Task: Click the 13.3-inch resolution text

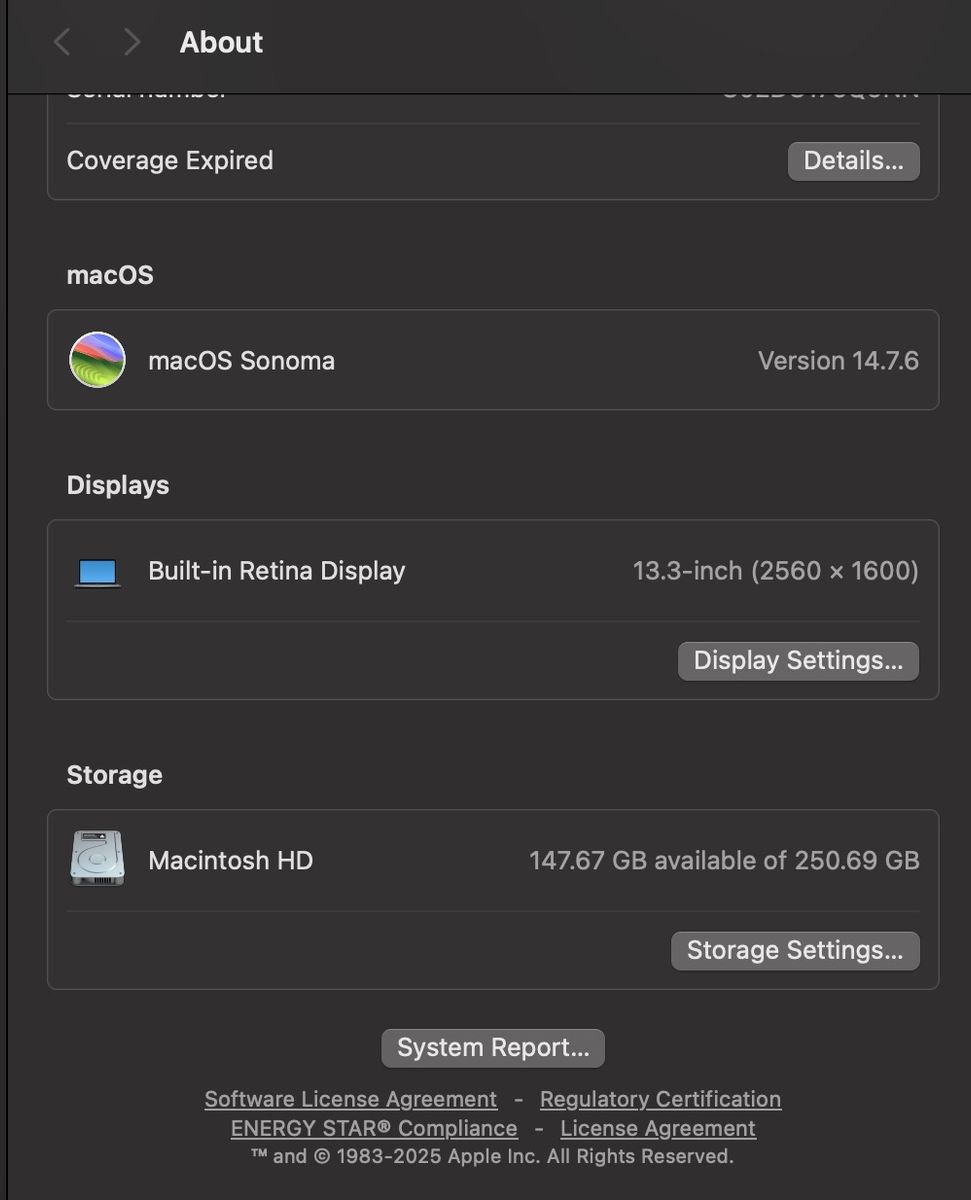Action: point(775,571)
